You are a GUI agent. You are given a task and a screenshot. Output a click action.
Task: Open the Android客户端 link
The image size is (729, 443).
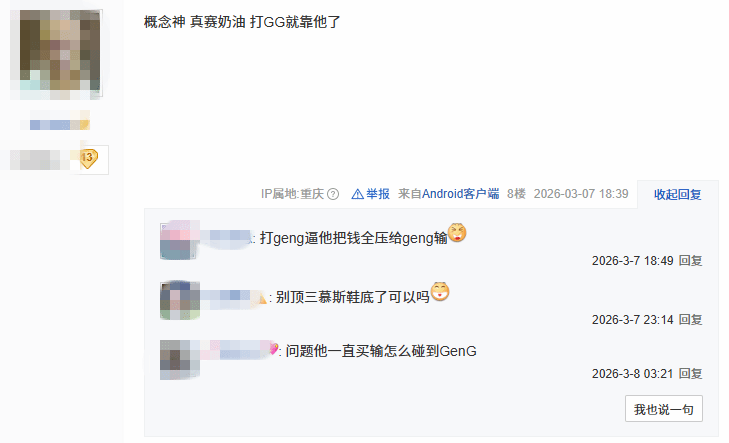tap(460, 194)
